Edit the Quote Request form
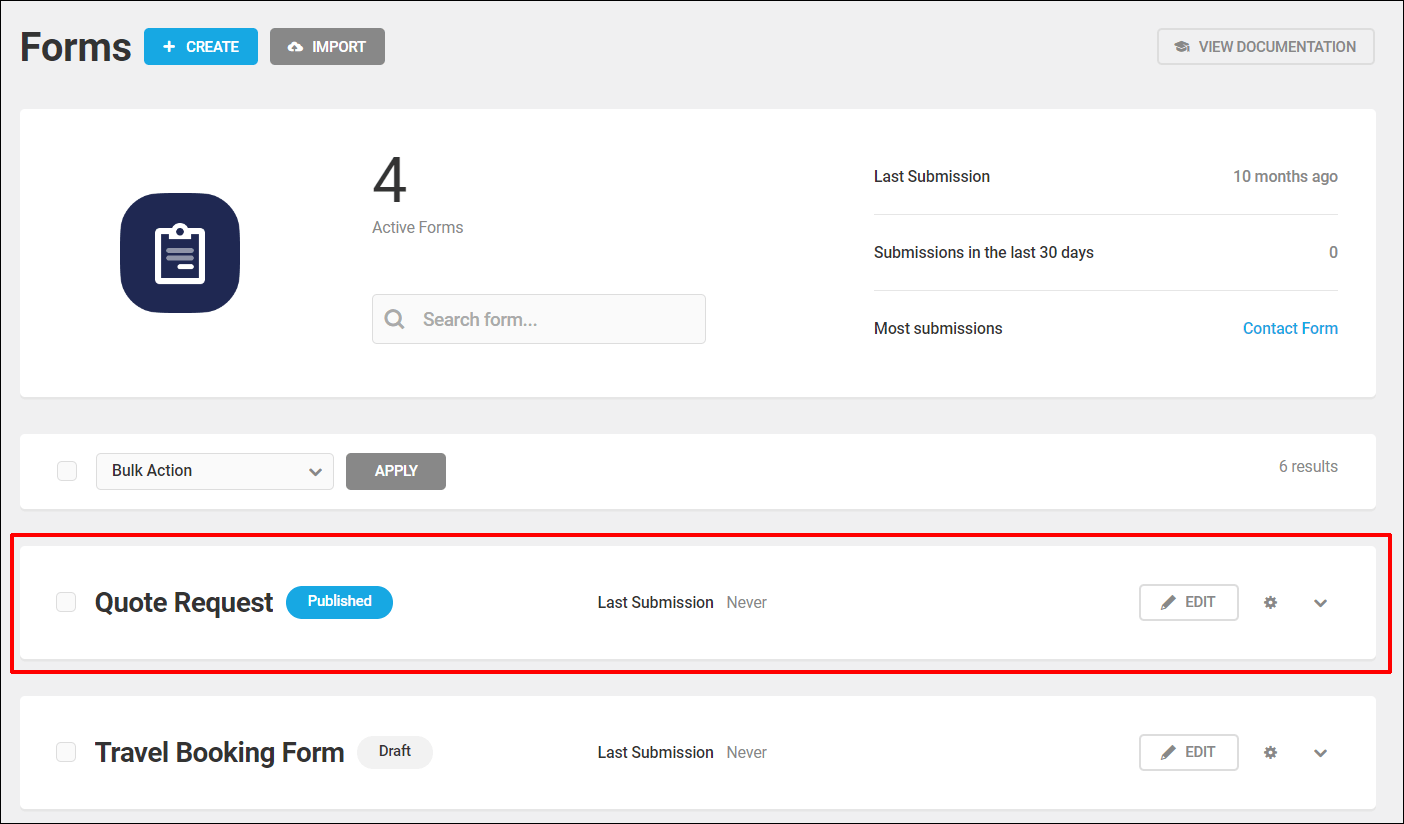The image size is (1404, 824). pyautogui.click(x=1189, y=602)
